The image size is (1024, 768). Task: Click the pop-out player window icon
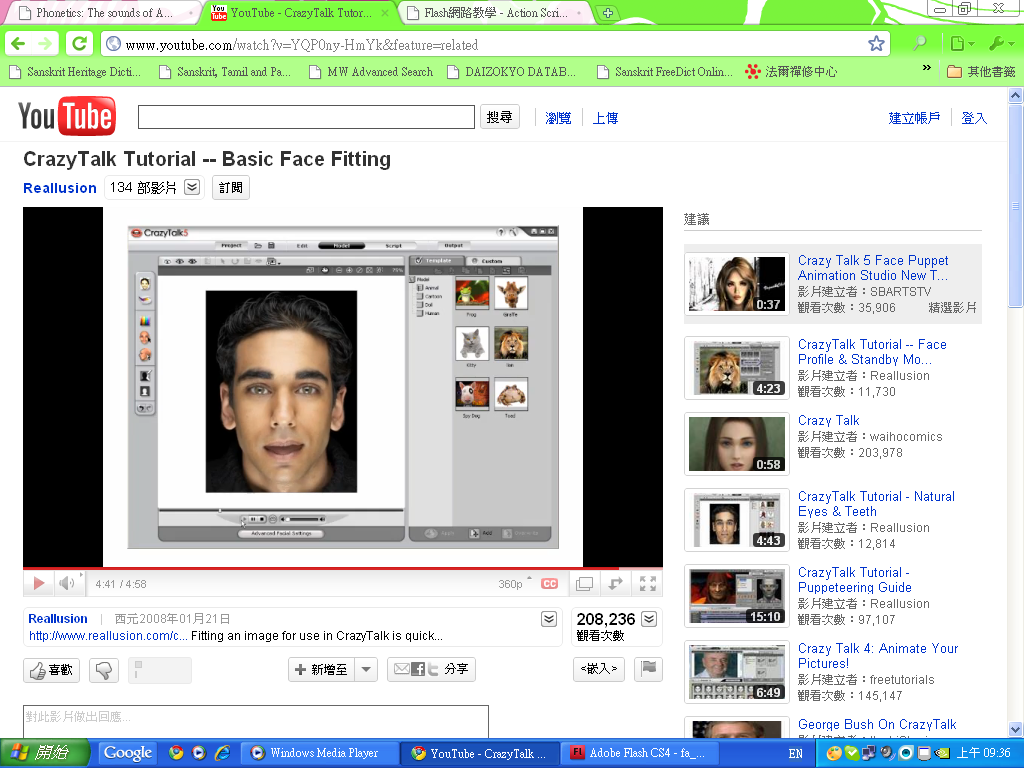click(x=585, y=583)
